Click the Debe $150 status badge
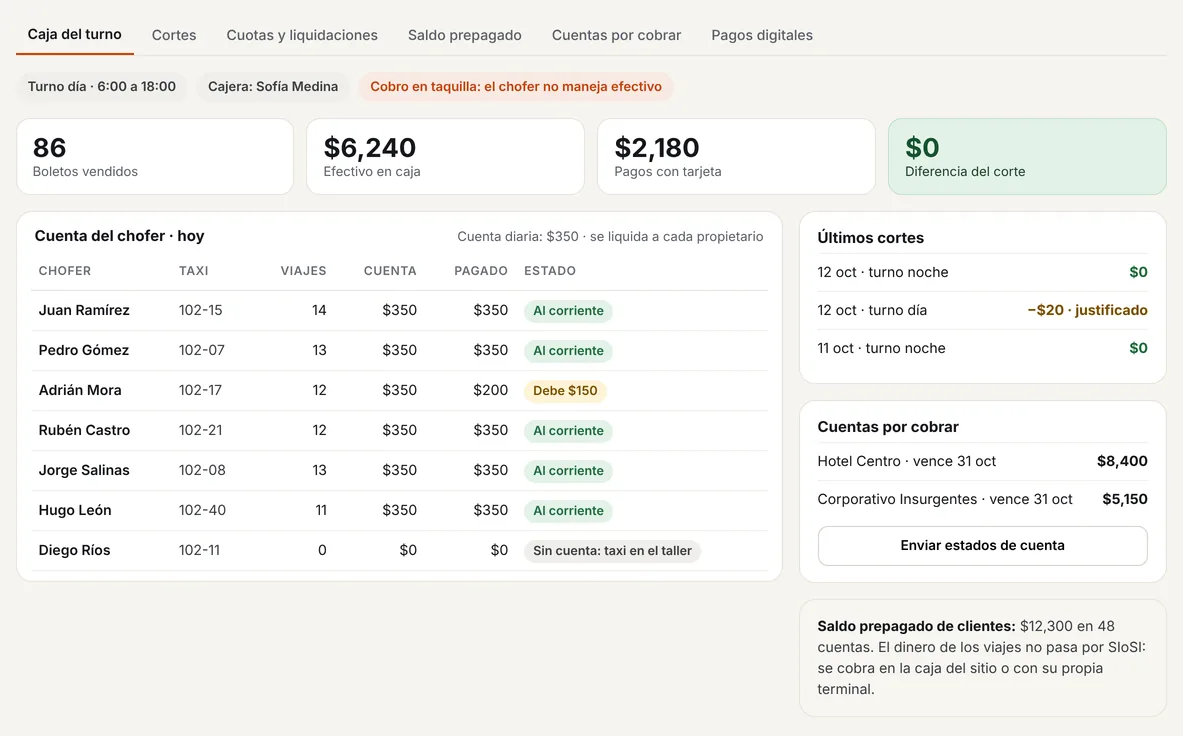The height and width of the screenshot is (736, 1183). click(x=565, y=391)
